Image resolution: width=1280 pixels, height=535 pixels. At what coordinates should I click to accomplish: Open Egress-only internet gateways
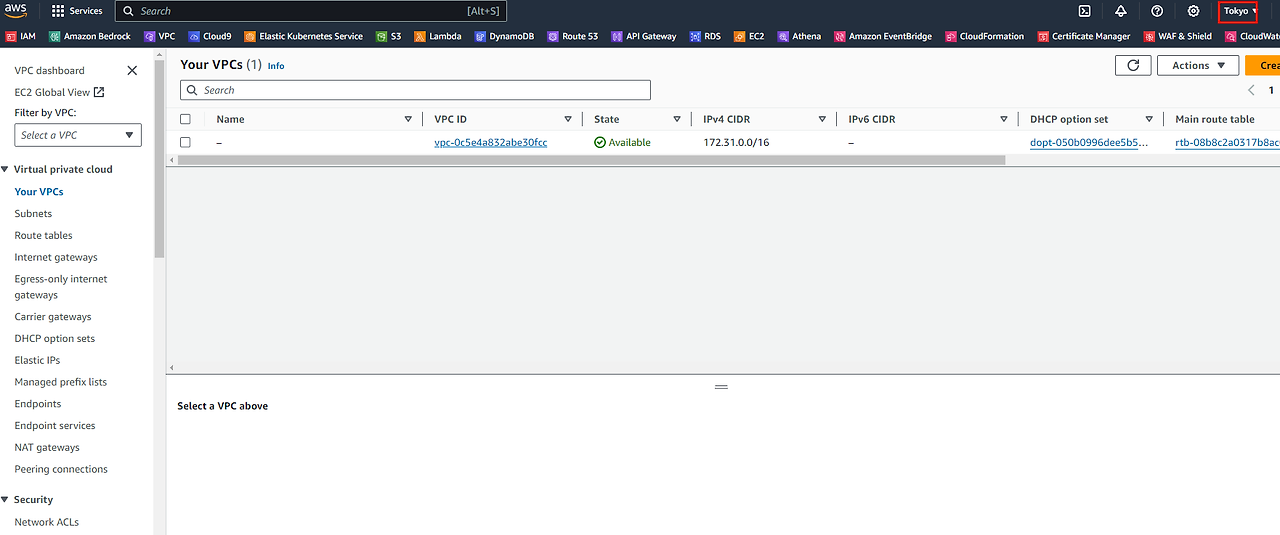(x=61, y=287)
